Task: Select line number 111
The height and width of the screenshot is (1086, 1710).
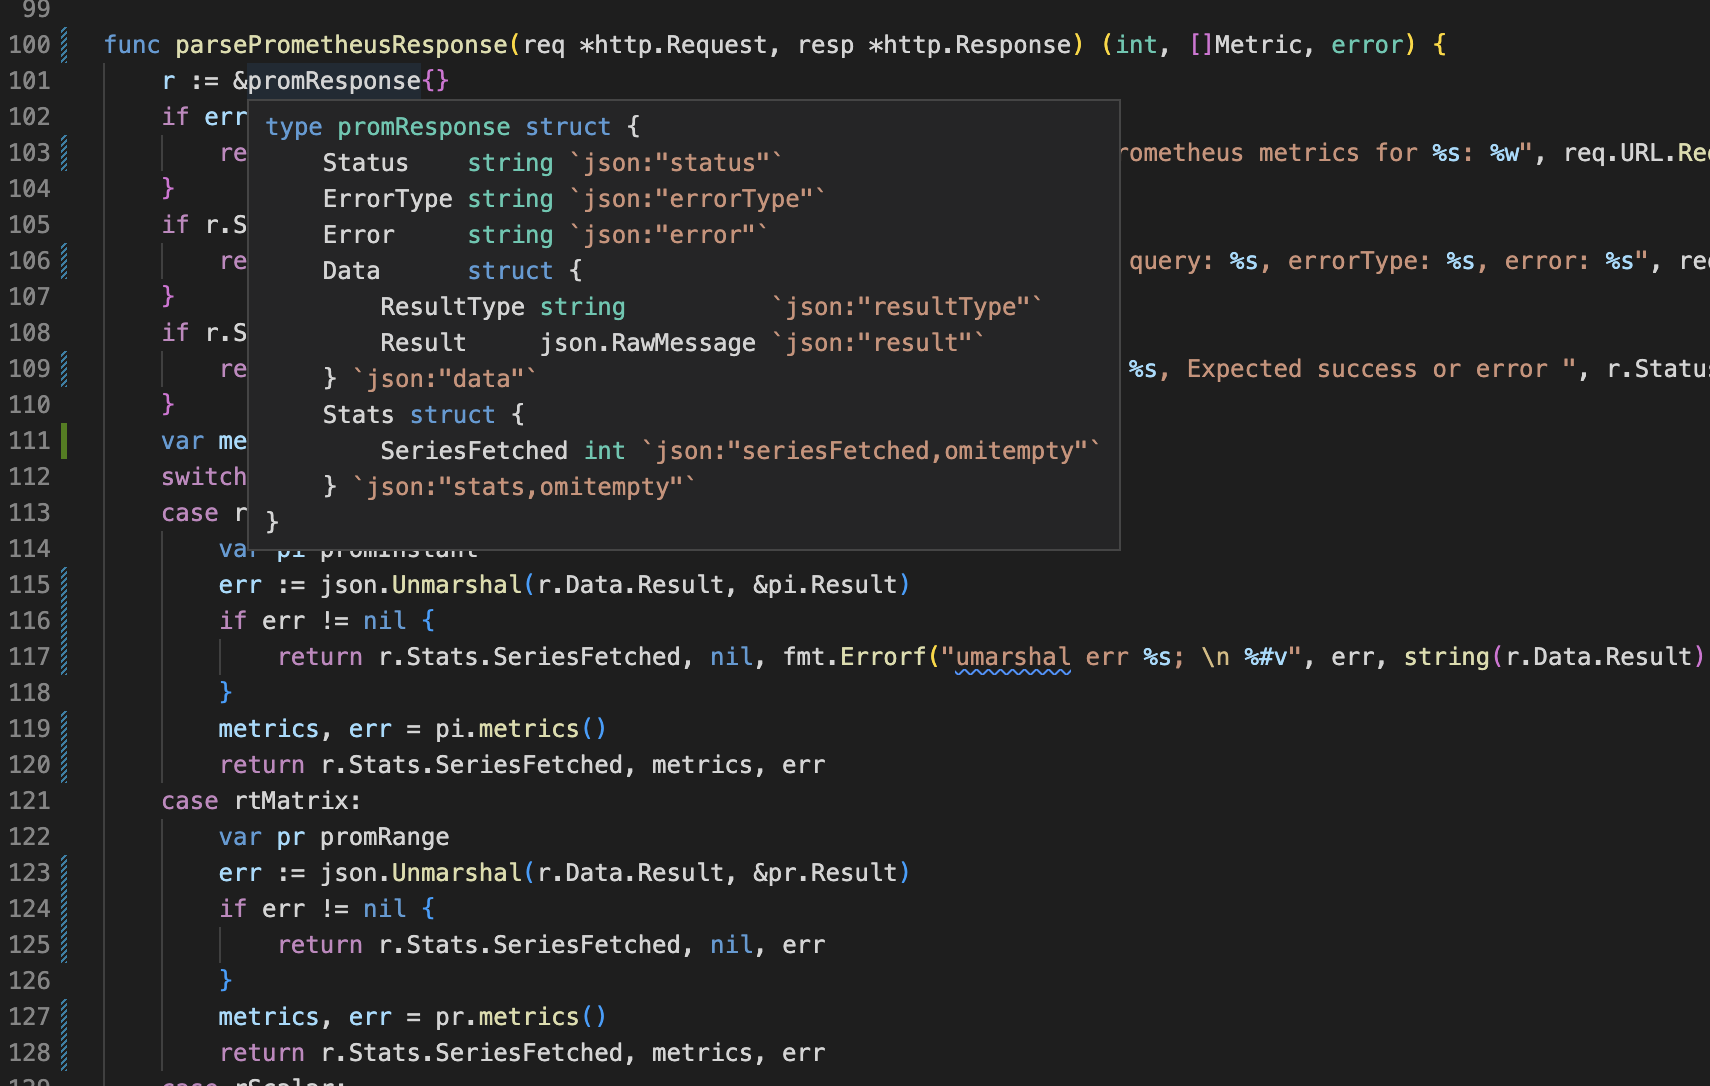Action: click(30, 440)
